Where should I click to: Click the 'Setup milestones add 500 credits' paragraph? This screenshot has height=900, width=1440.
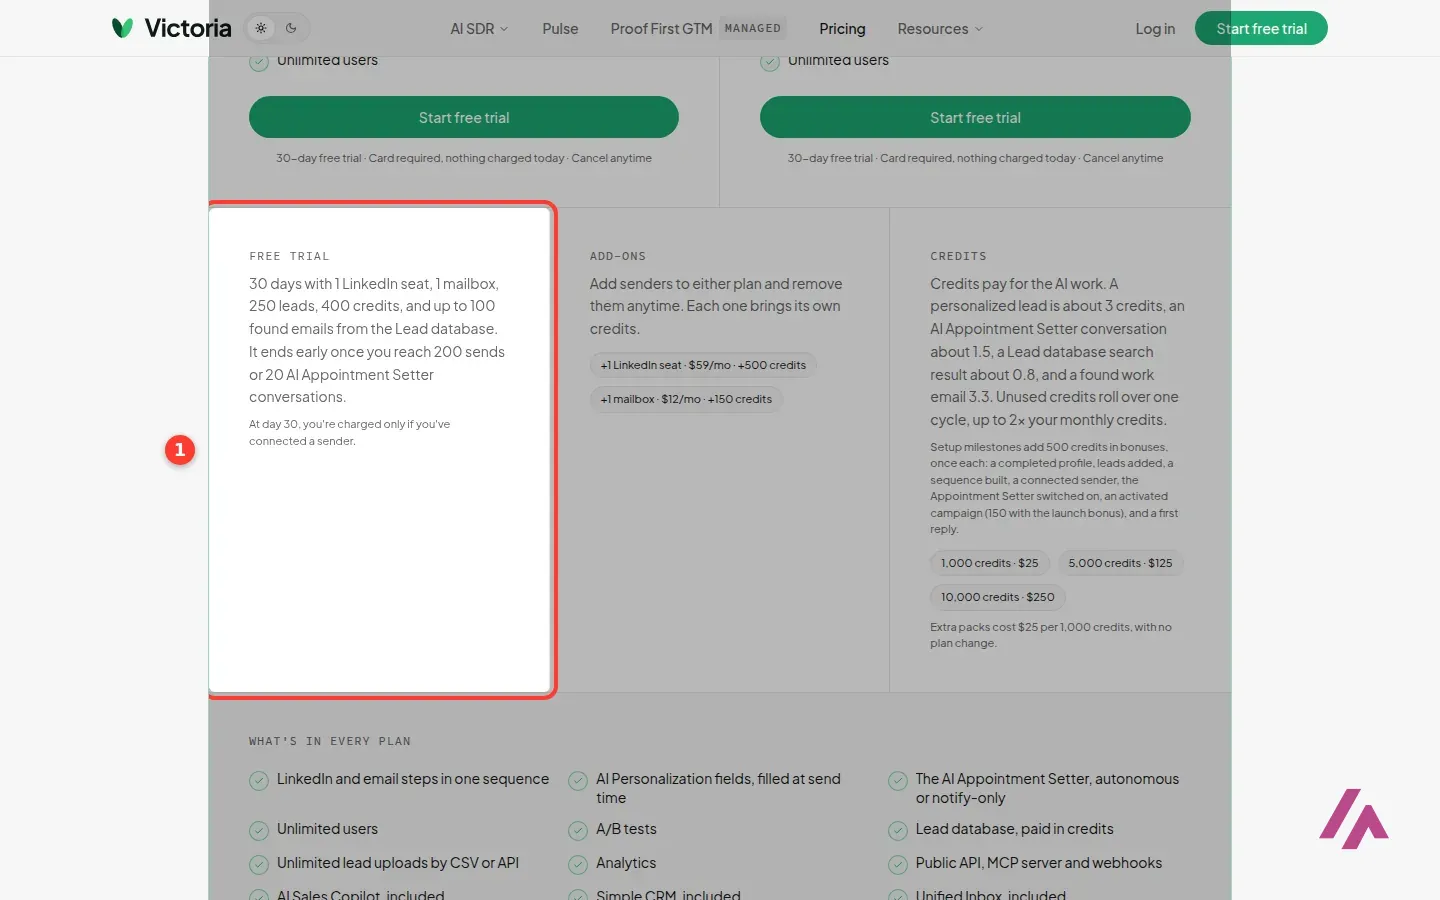point(1054,488)
